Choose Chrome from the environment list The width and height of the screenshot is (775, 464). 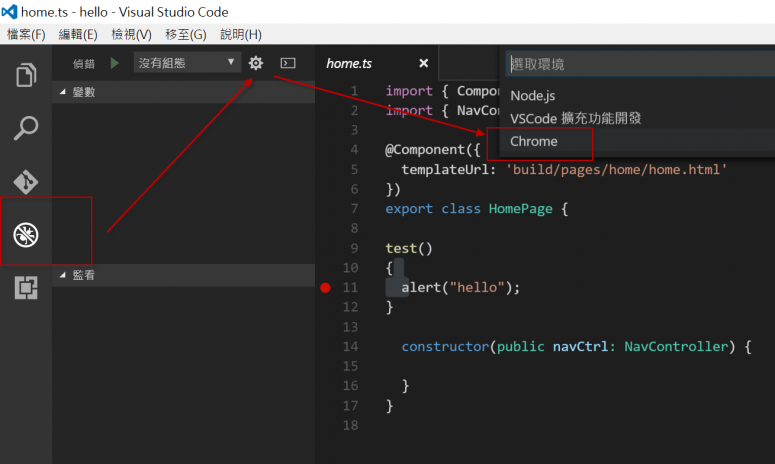534,142
